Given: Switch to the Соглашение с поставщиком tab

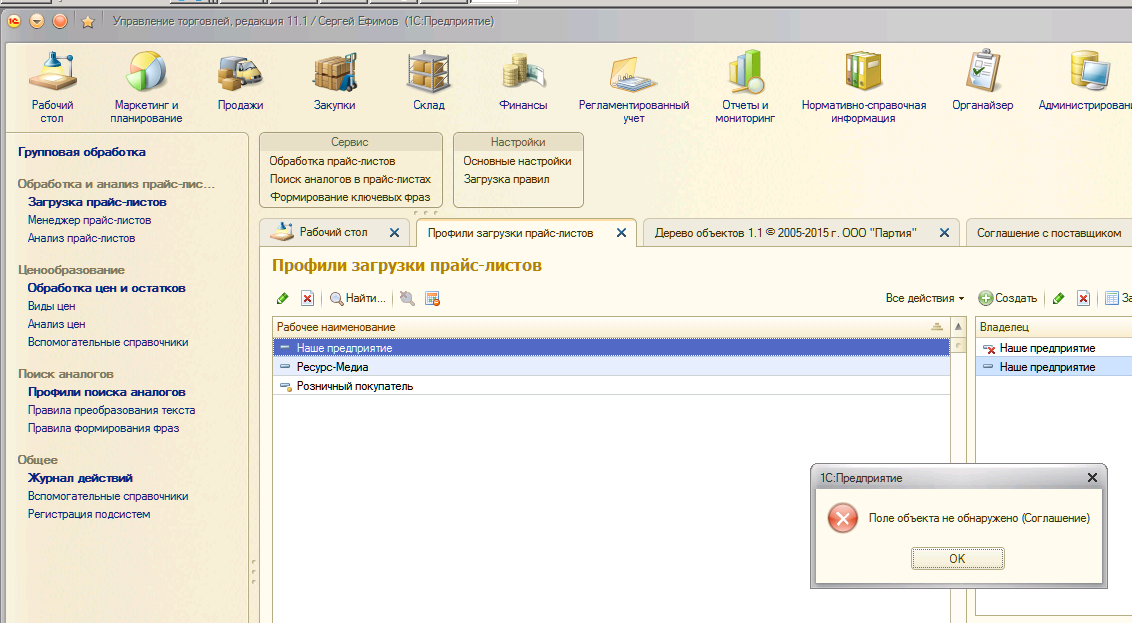Looking at the screenshot, I should click(1048, 233).
